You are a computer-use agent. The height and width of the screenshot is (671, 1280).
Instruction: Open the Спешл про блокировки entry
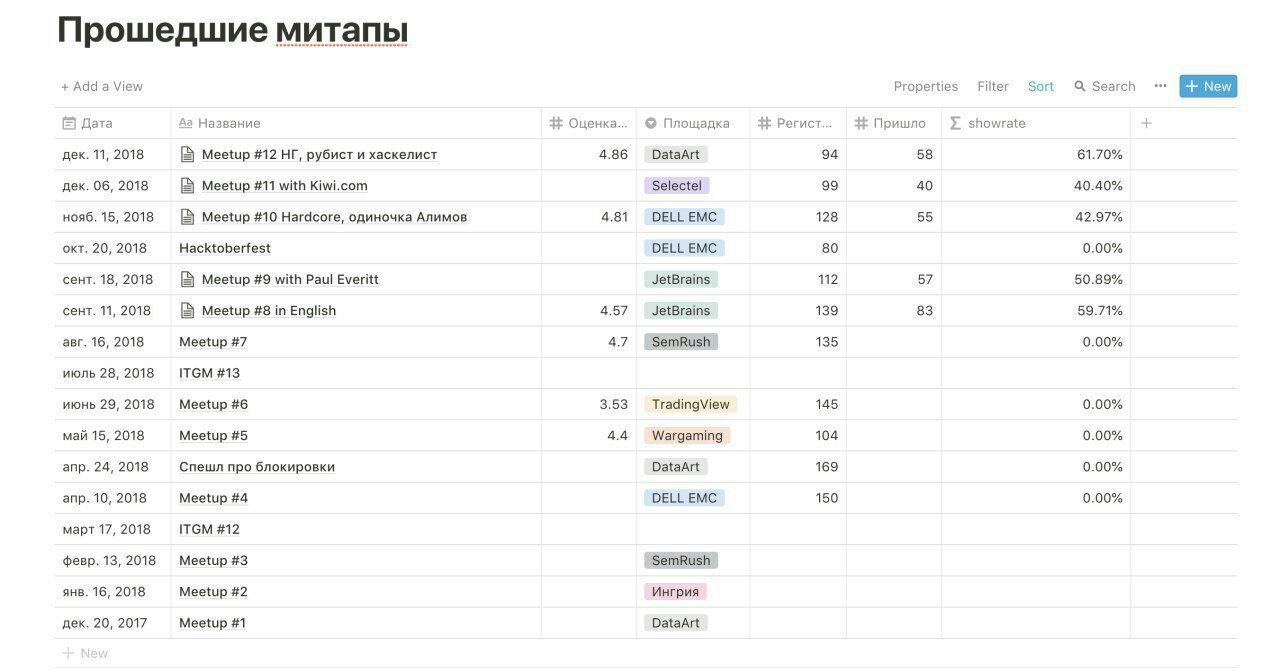(x=257, y=466)
